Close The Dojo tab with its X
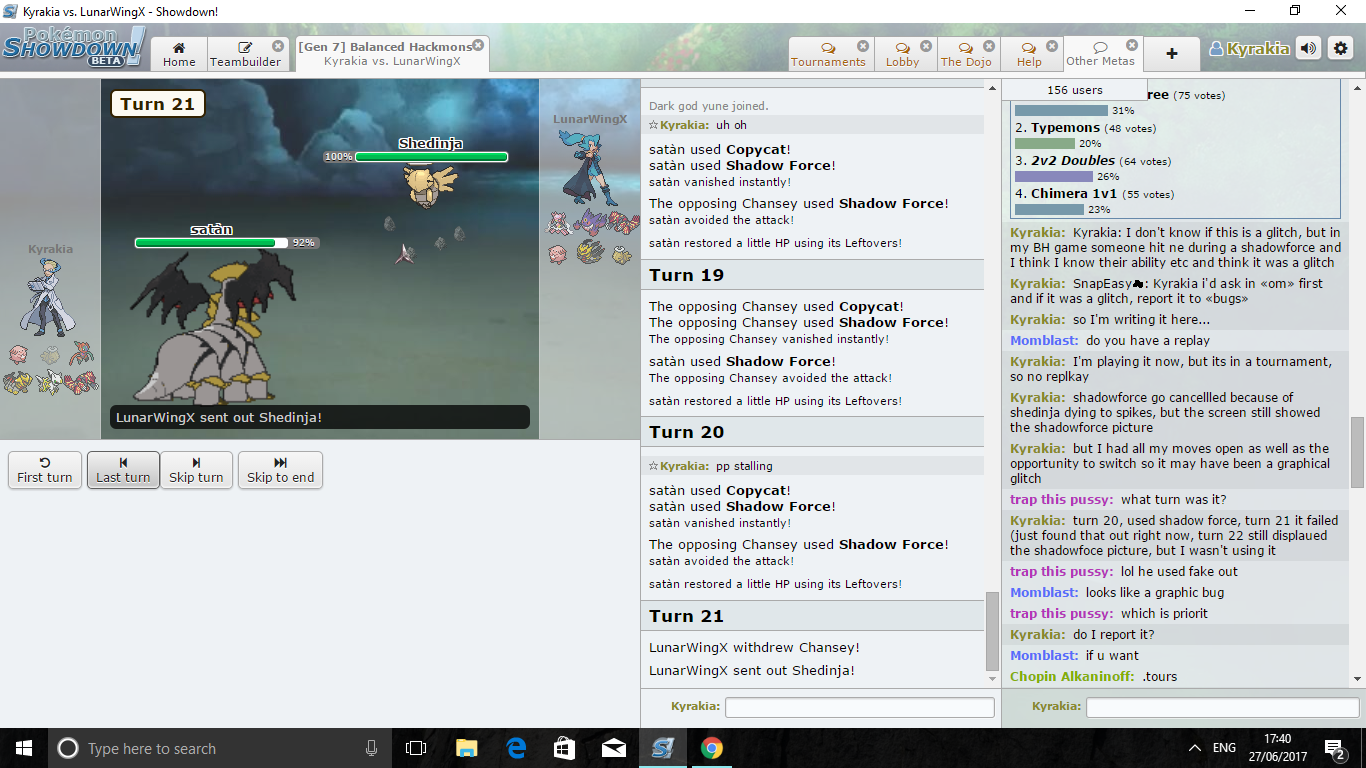This screenshot has width=1366, height=768. (989, 46)
